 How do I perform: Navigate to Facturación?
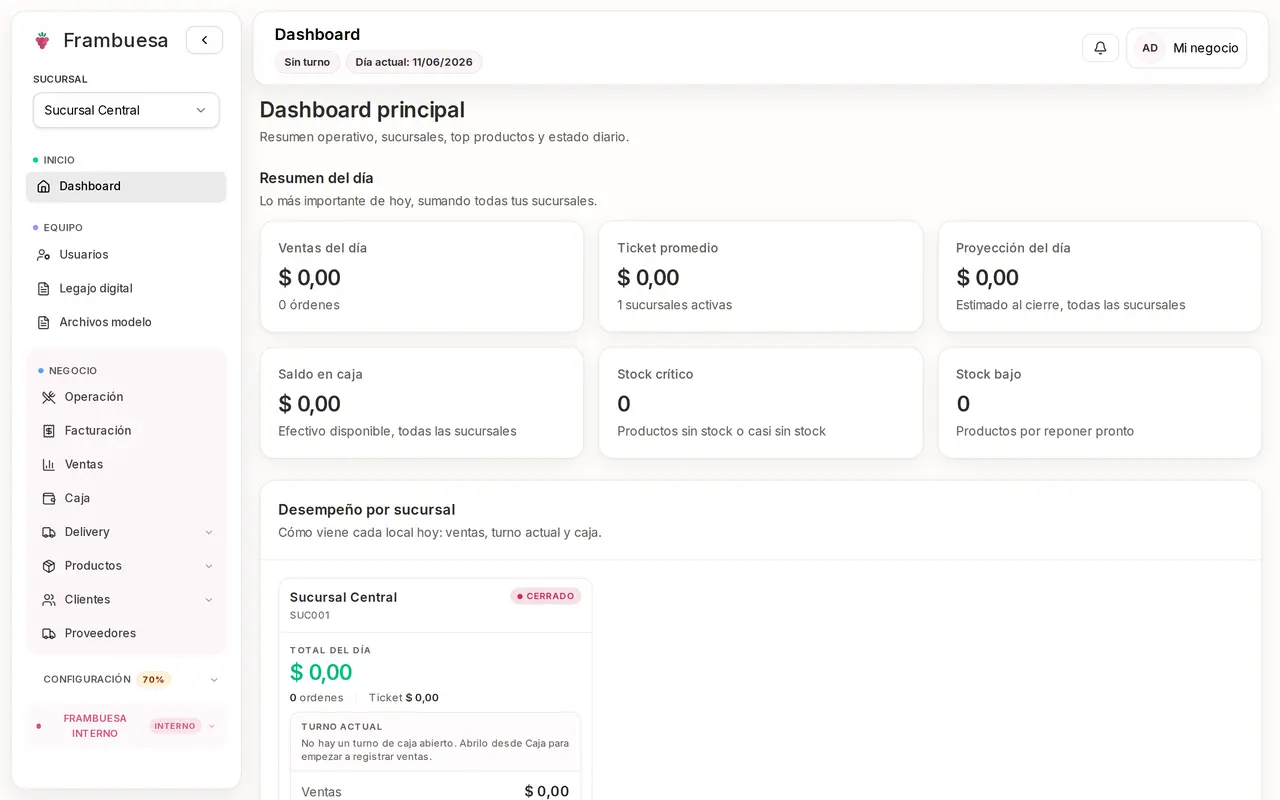point(127,431)
